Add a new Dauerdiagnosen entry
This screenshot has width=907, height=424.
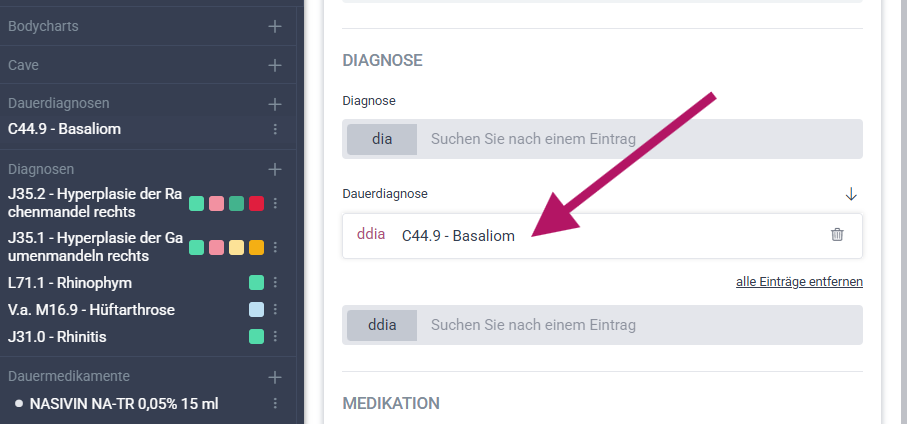coord(275,103)
